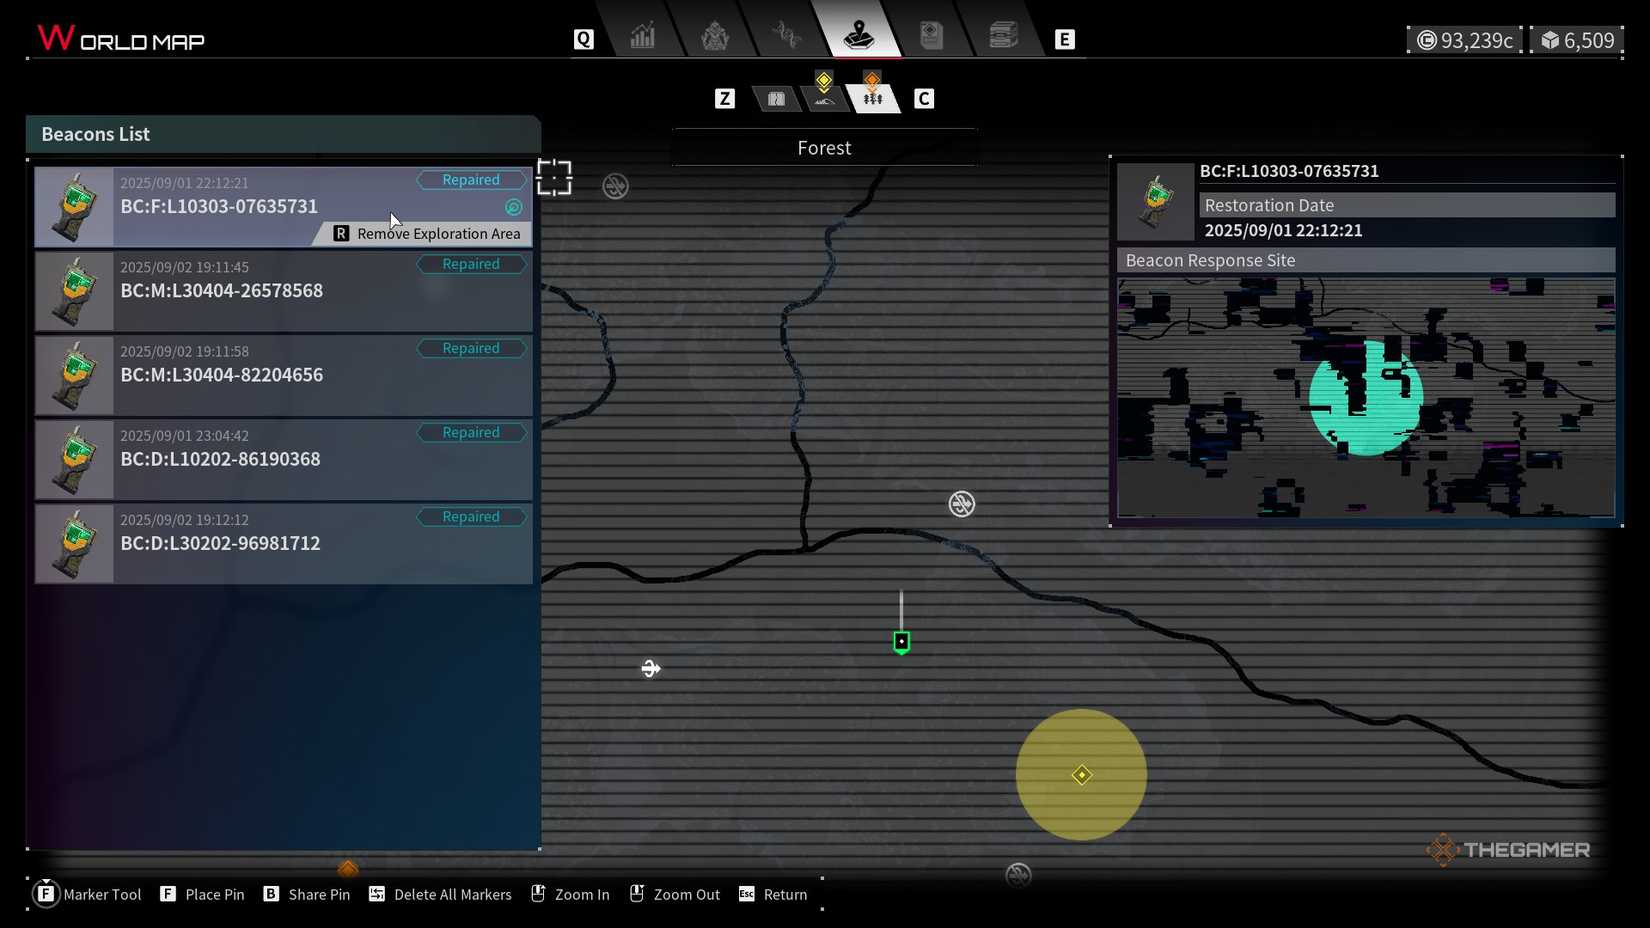Click the crossed circle marker mid-map
Image resolution: width=1650 pixels, height=928 pixels.
pyautogui.click(x=961, y=504)
